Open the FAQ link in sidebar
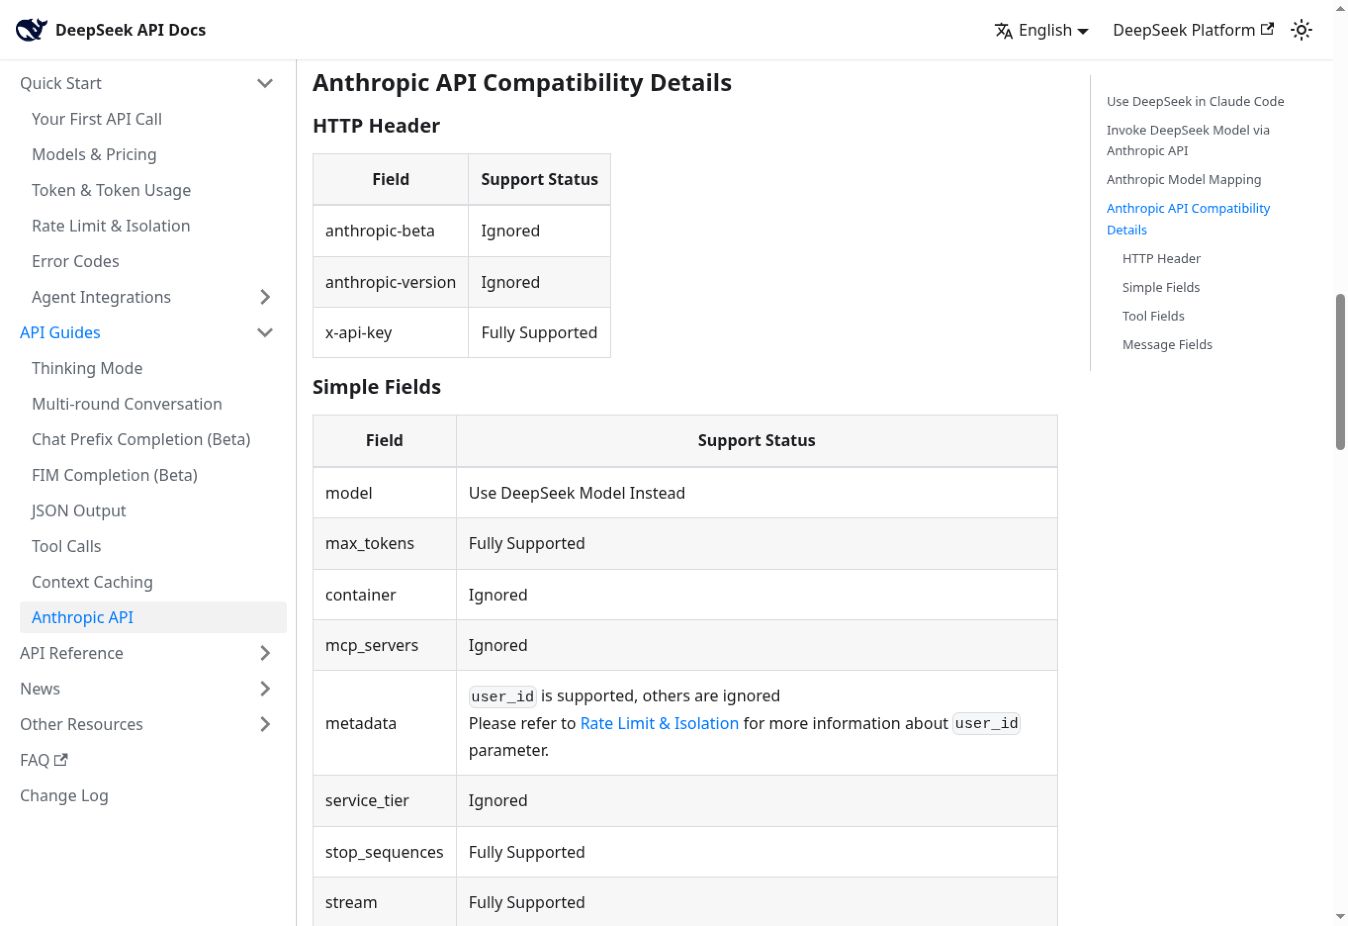 44,760
